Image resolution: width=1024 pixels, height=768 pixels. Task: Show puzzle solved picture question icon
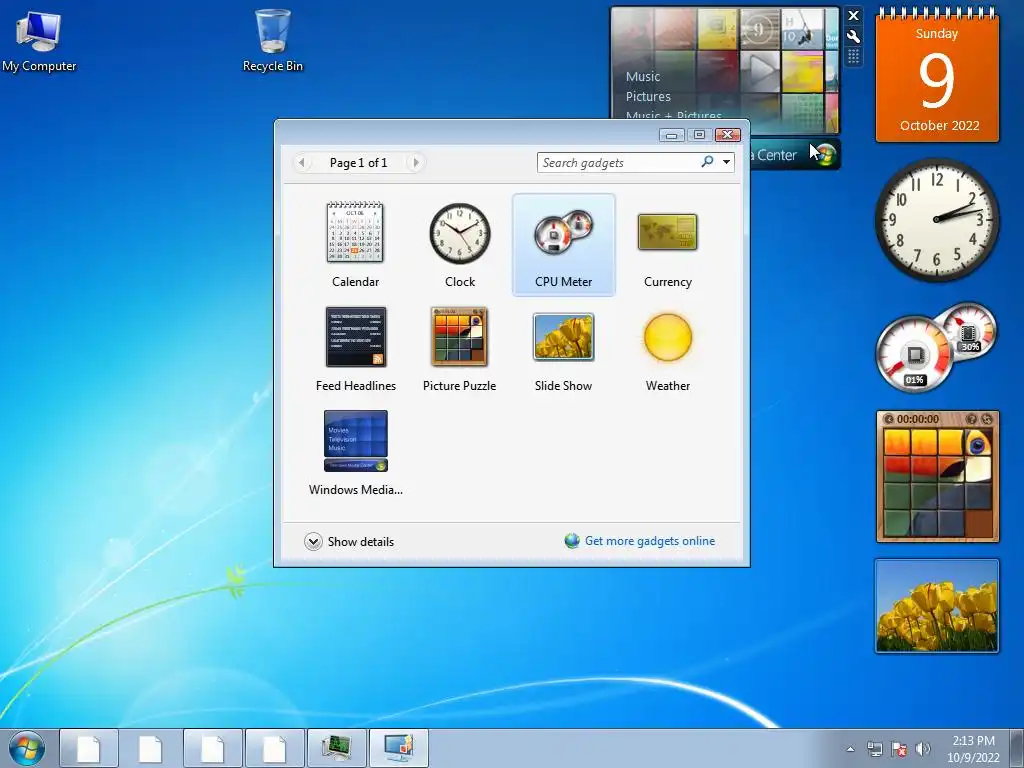971,419
